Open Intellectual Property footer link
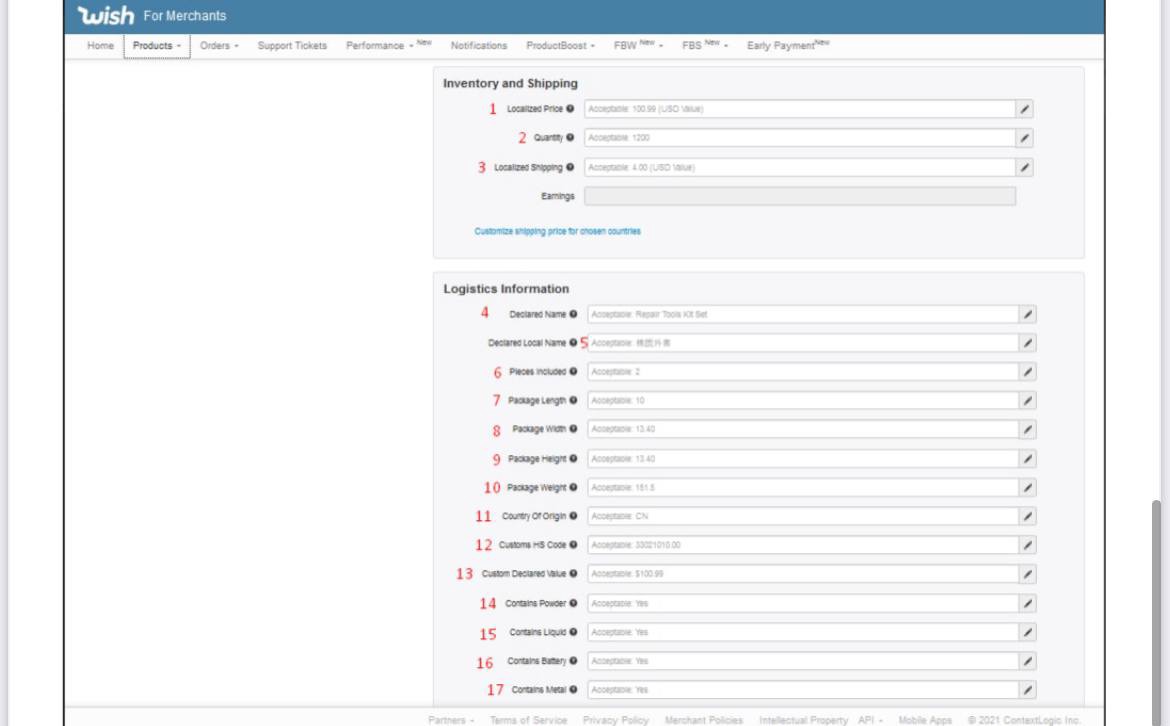The image size is (1170, 726). click(804, 720)
